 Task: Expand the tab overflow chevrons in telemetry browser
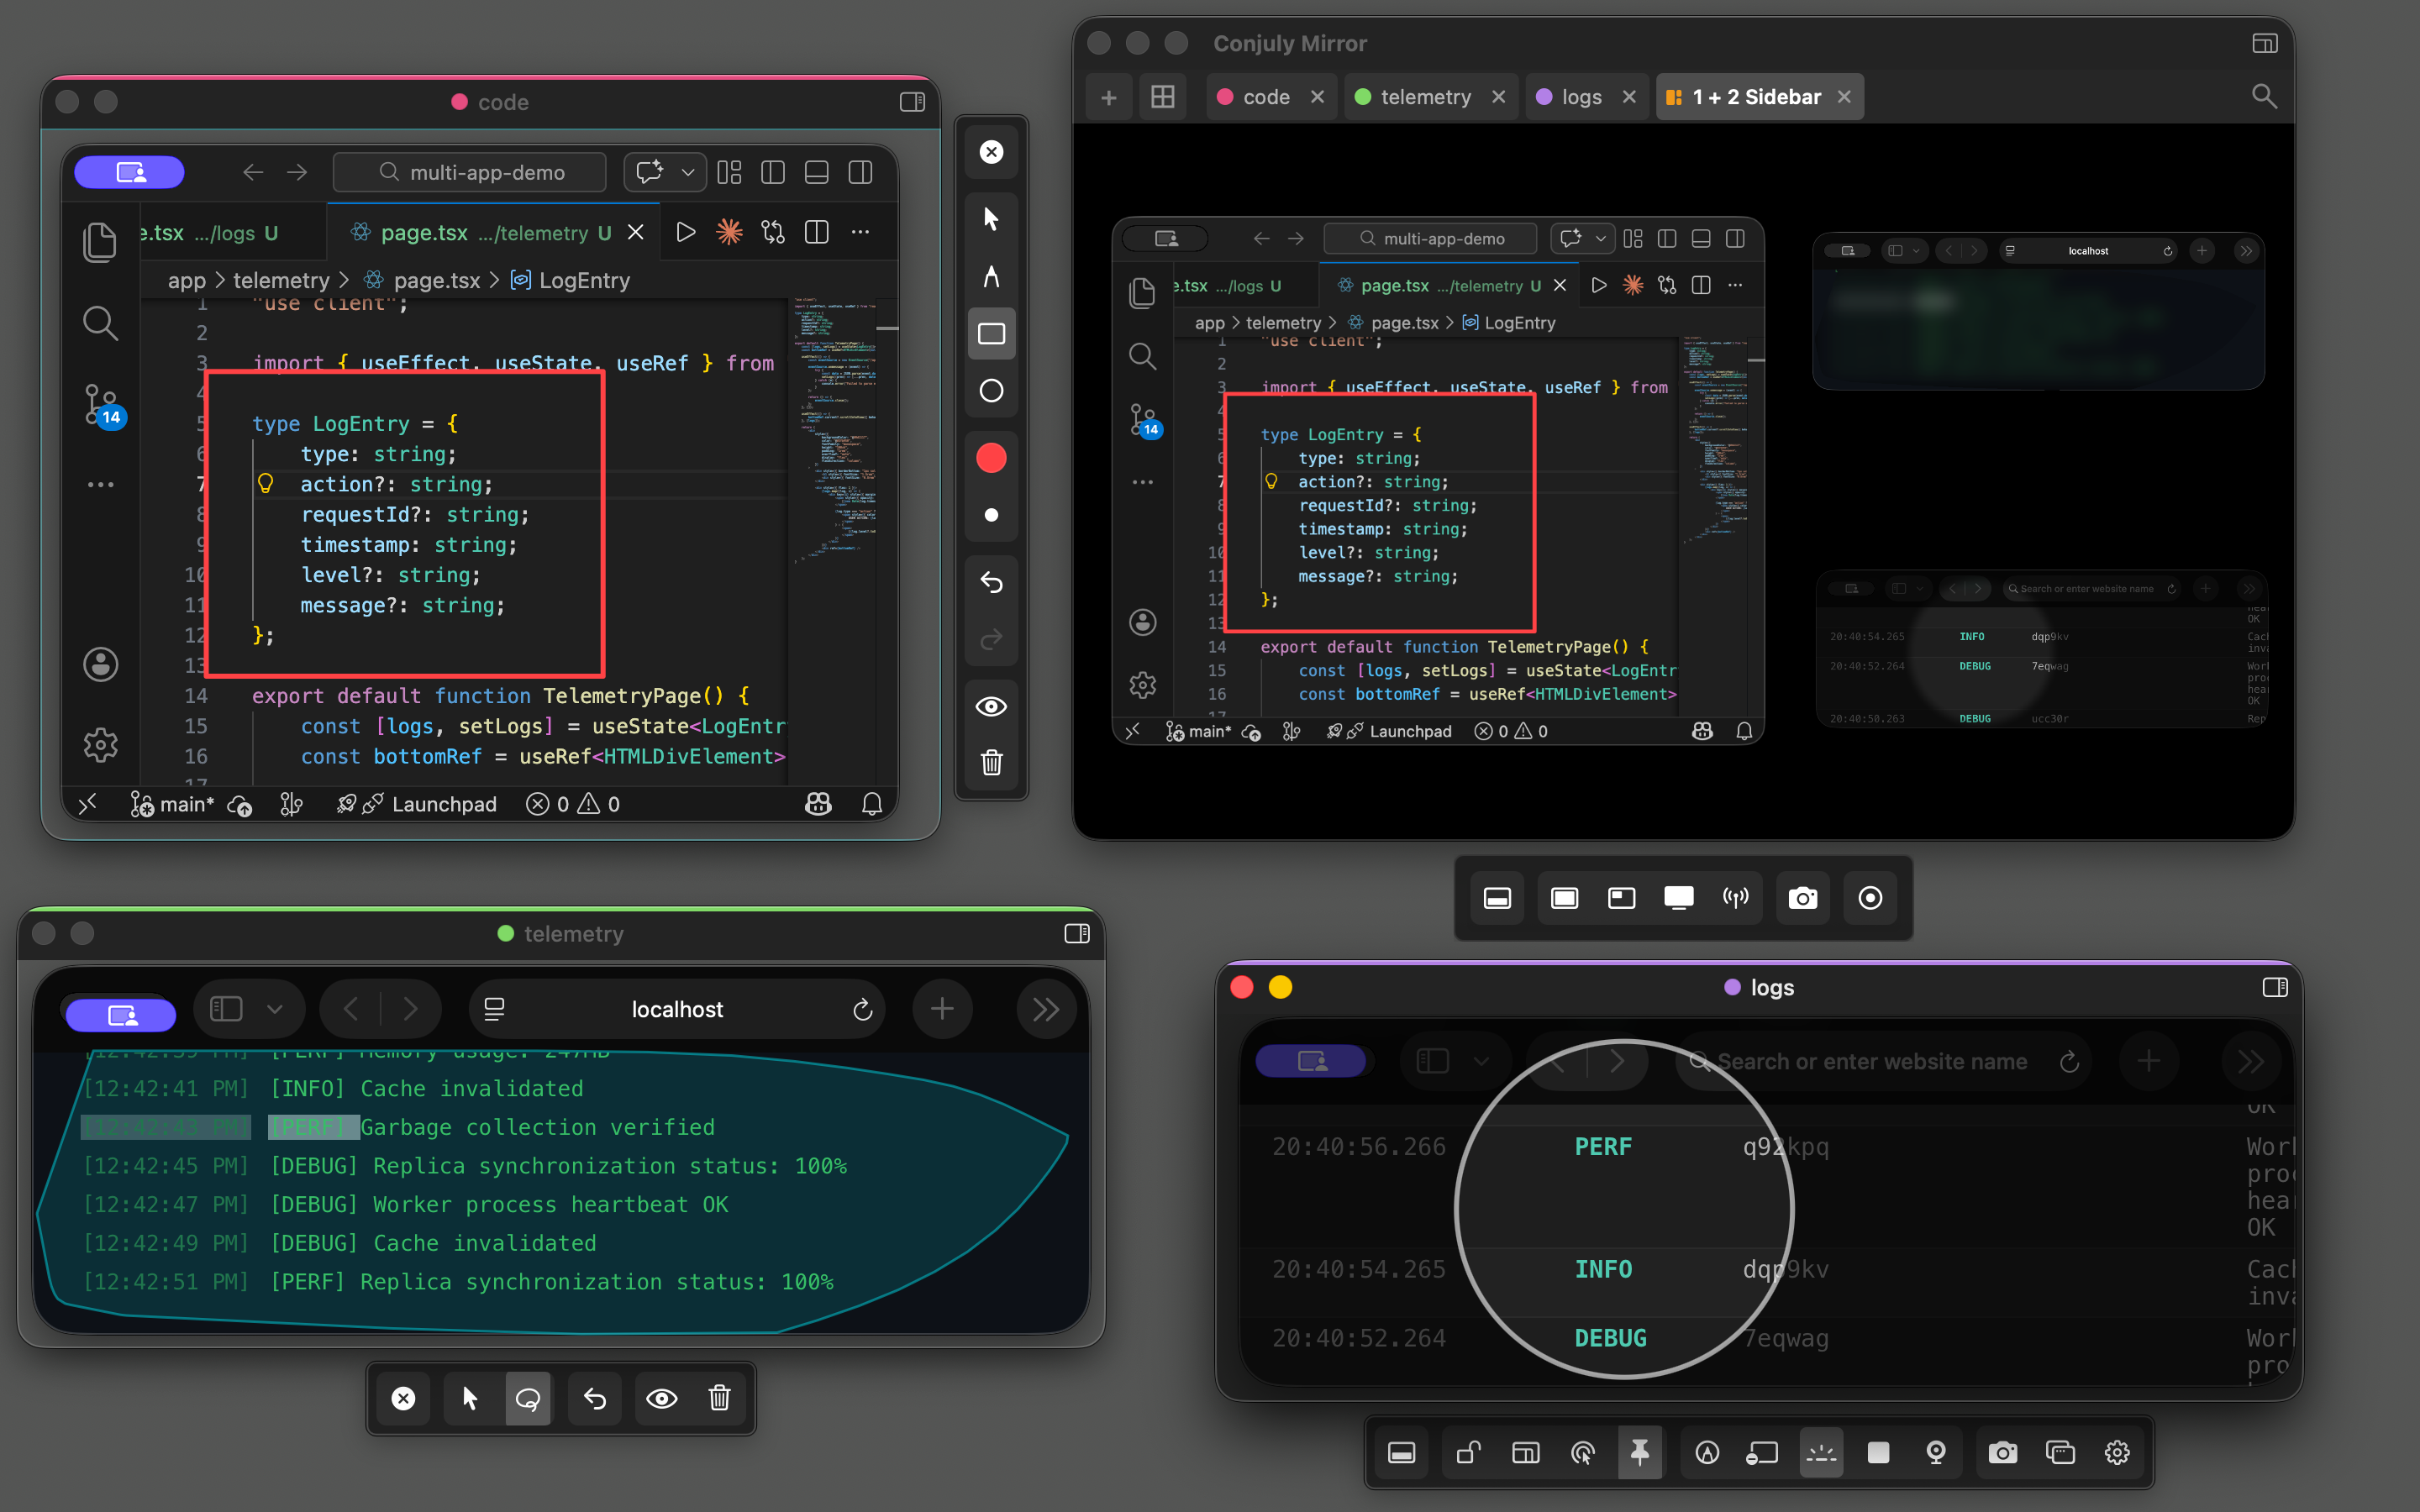coord(1045,1009)
